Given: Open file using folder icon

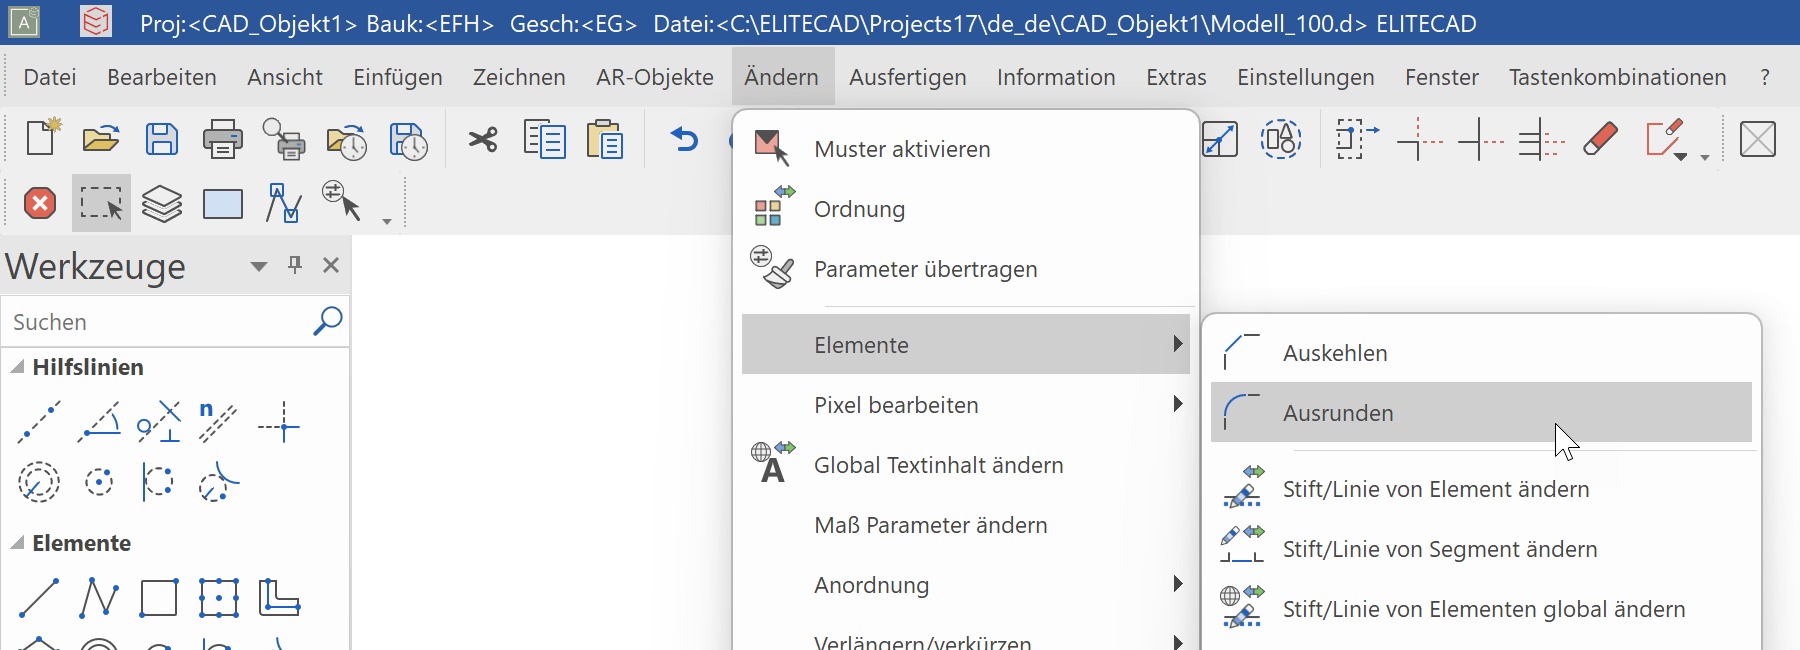Looking at the screenshot, I should (x=101, y=138).
